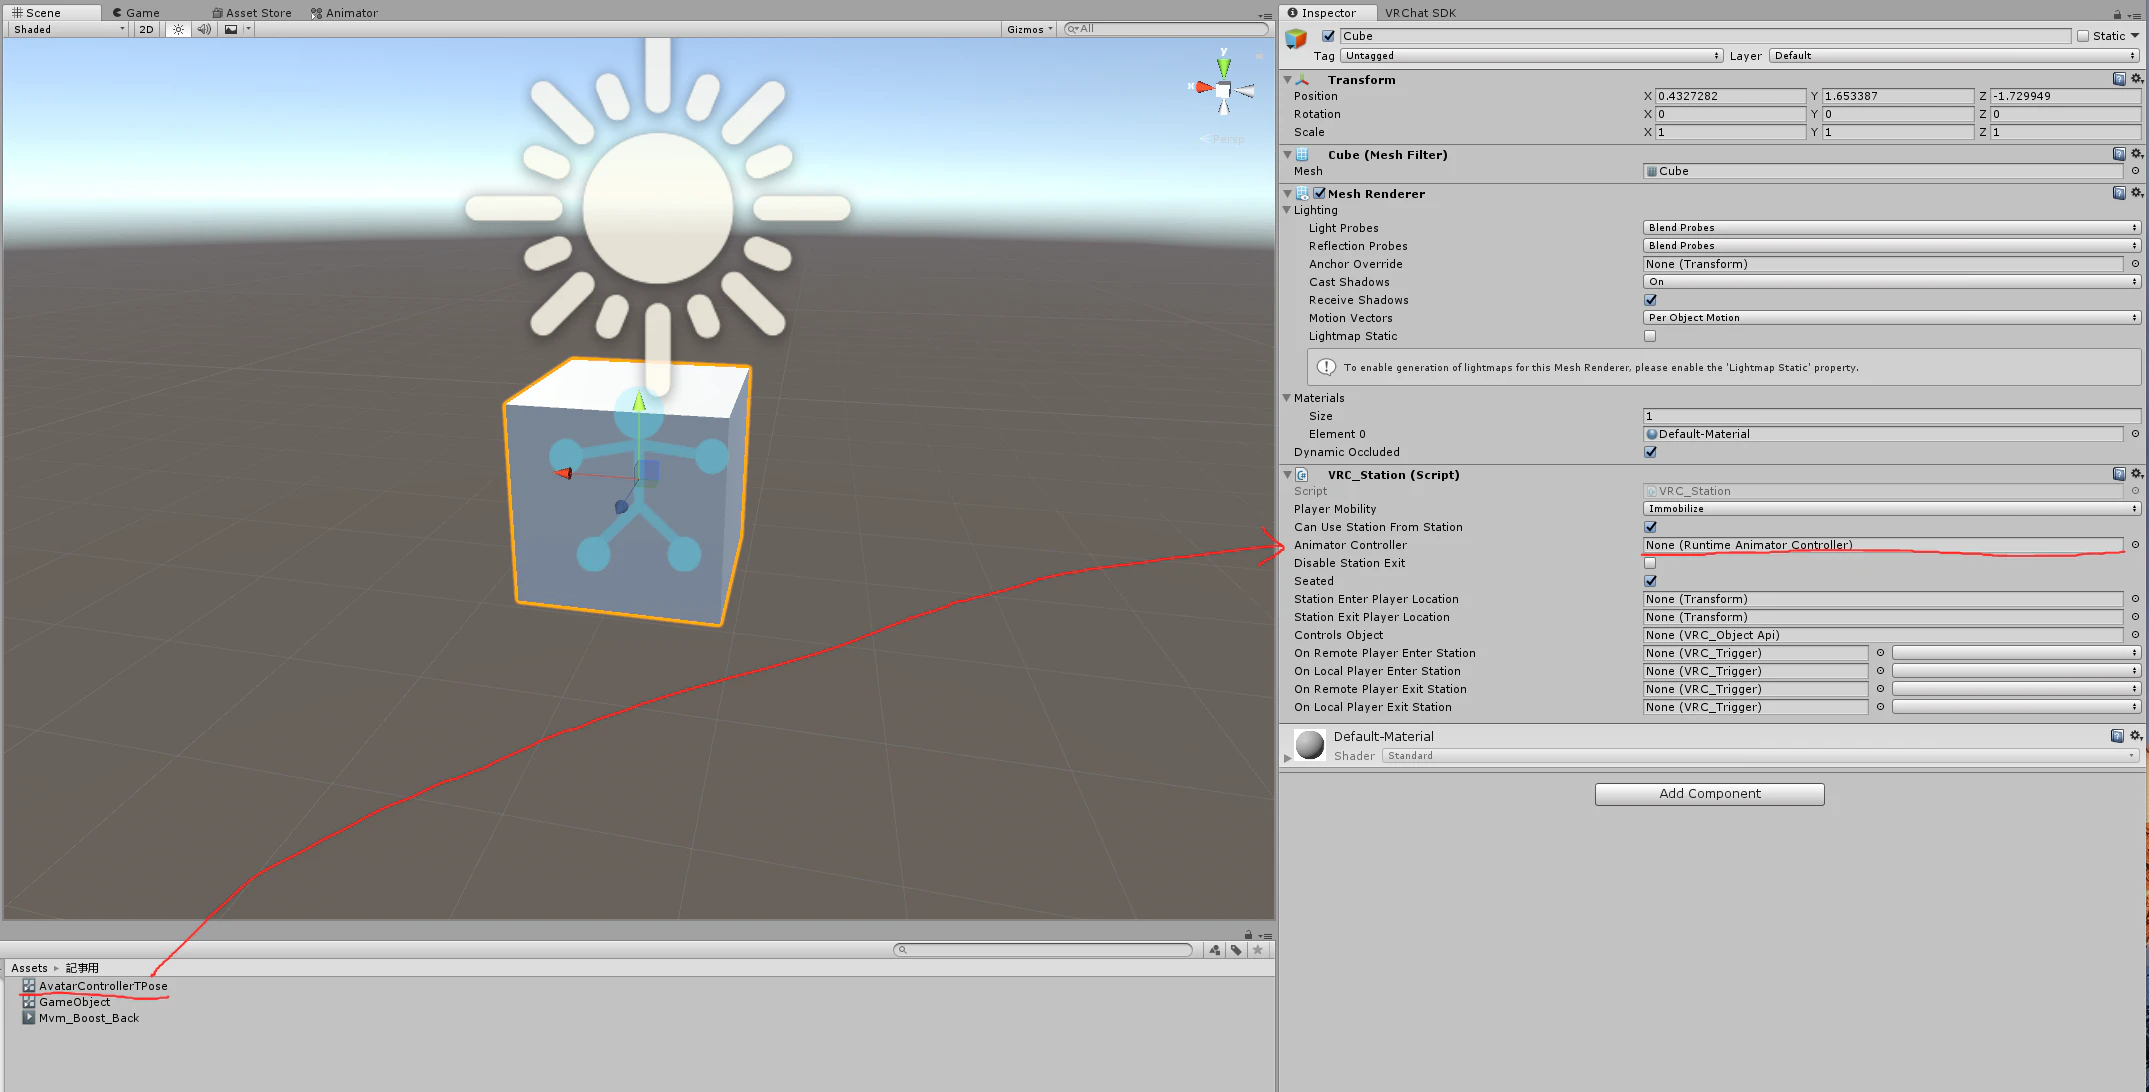Switch to Asset Store tab
The height and width of the screenshot is (1092, 2149).
[x=252, y=13]
